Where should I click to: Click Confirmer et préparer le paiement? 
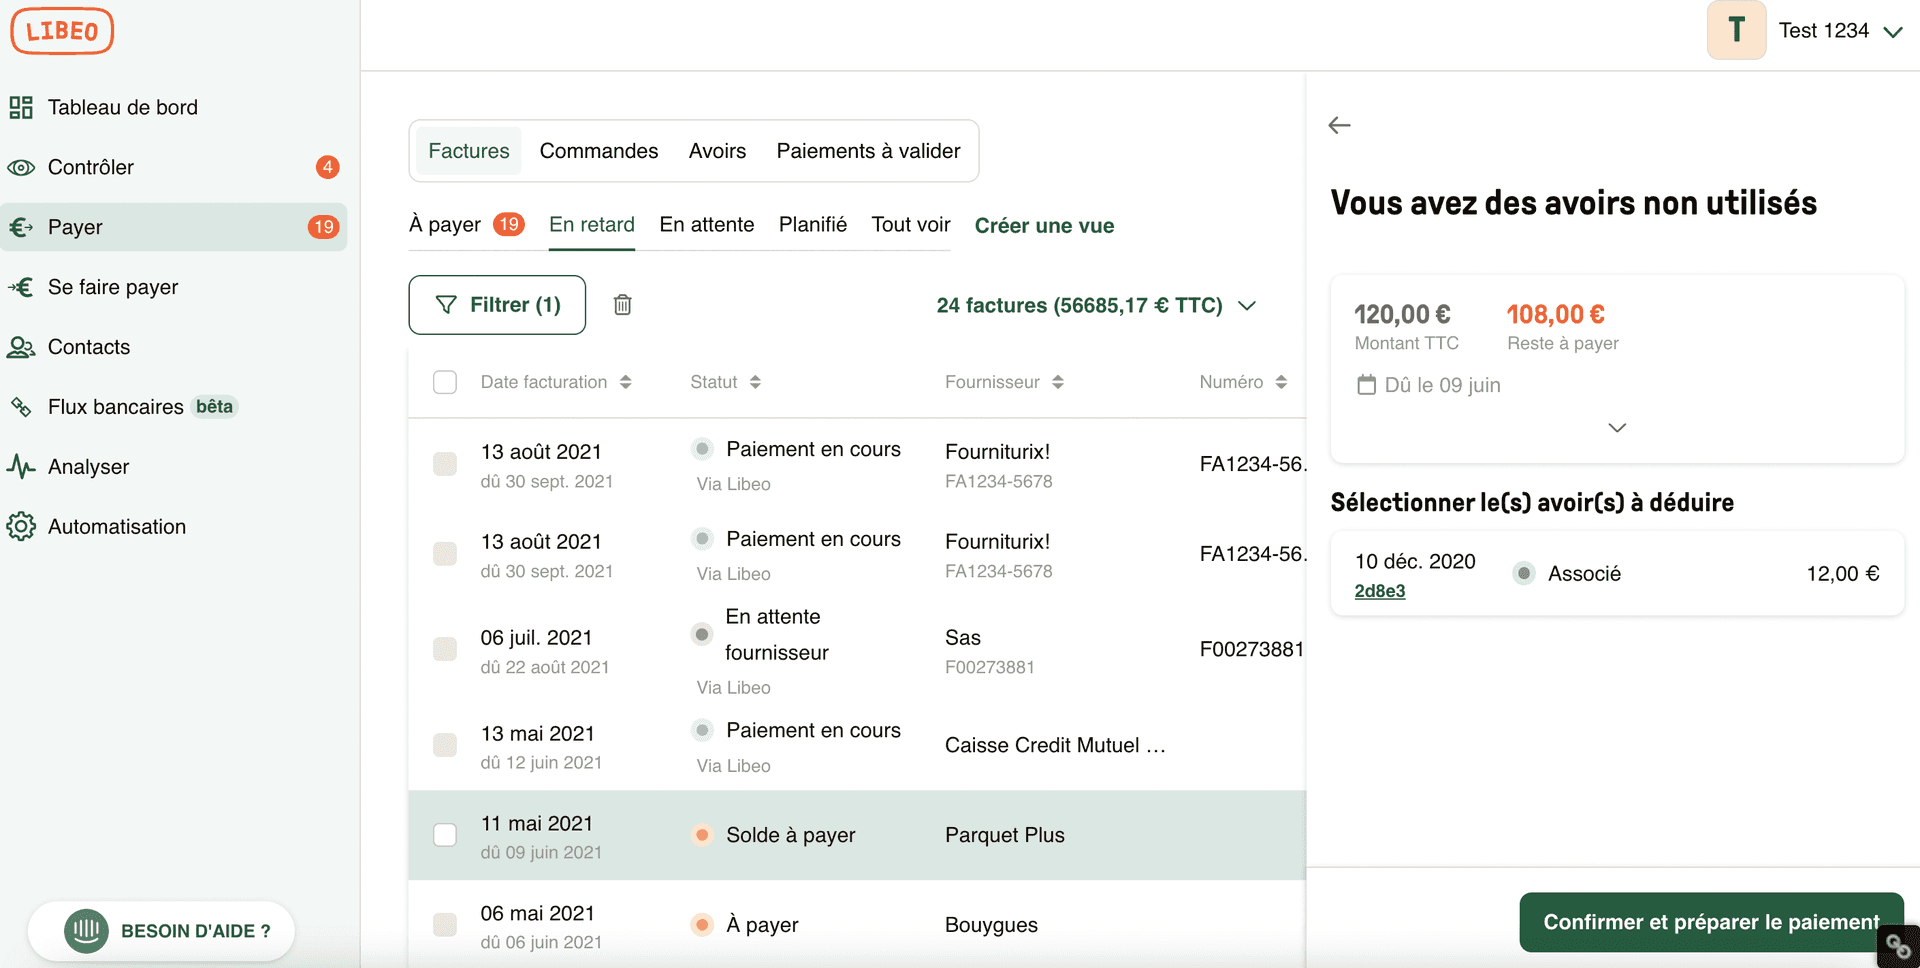point(1711,921)
